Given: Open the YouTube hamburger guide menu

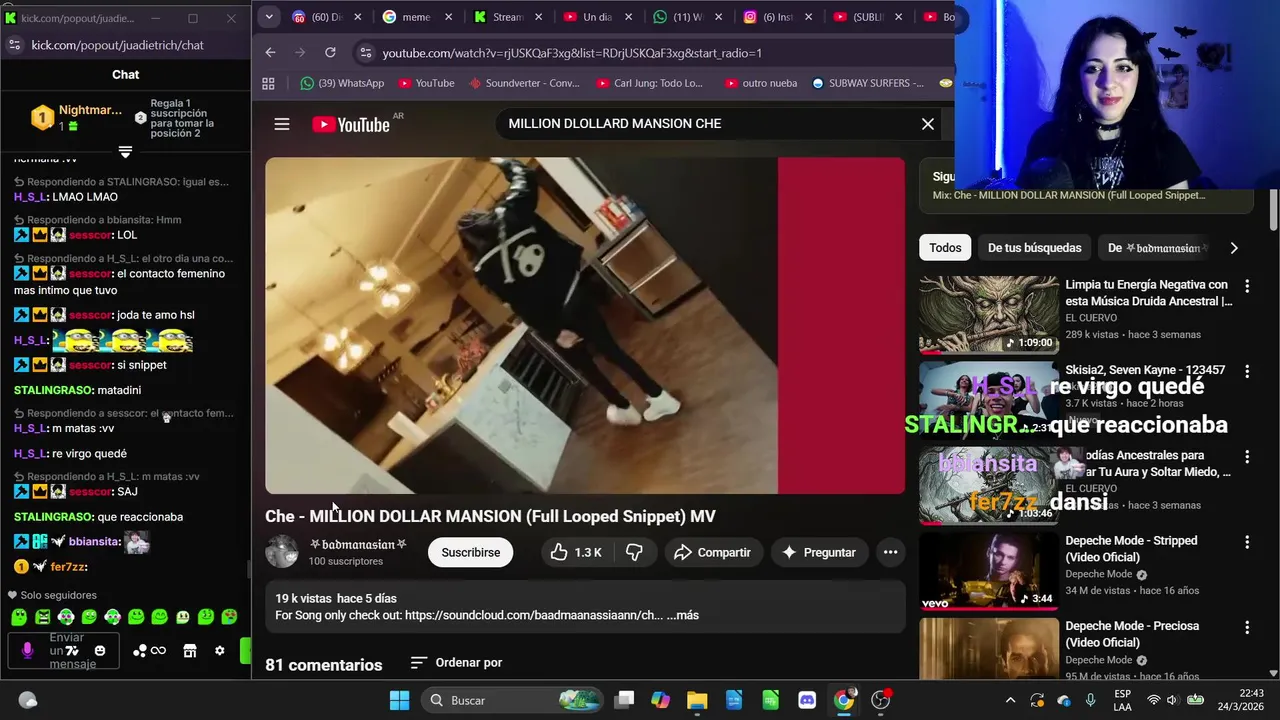Looking at the screenshot, I should [282, 124].
